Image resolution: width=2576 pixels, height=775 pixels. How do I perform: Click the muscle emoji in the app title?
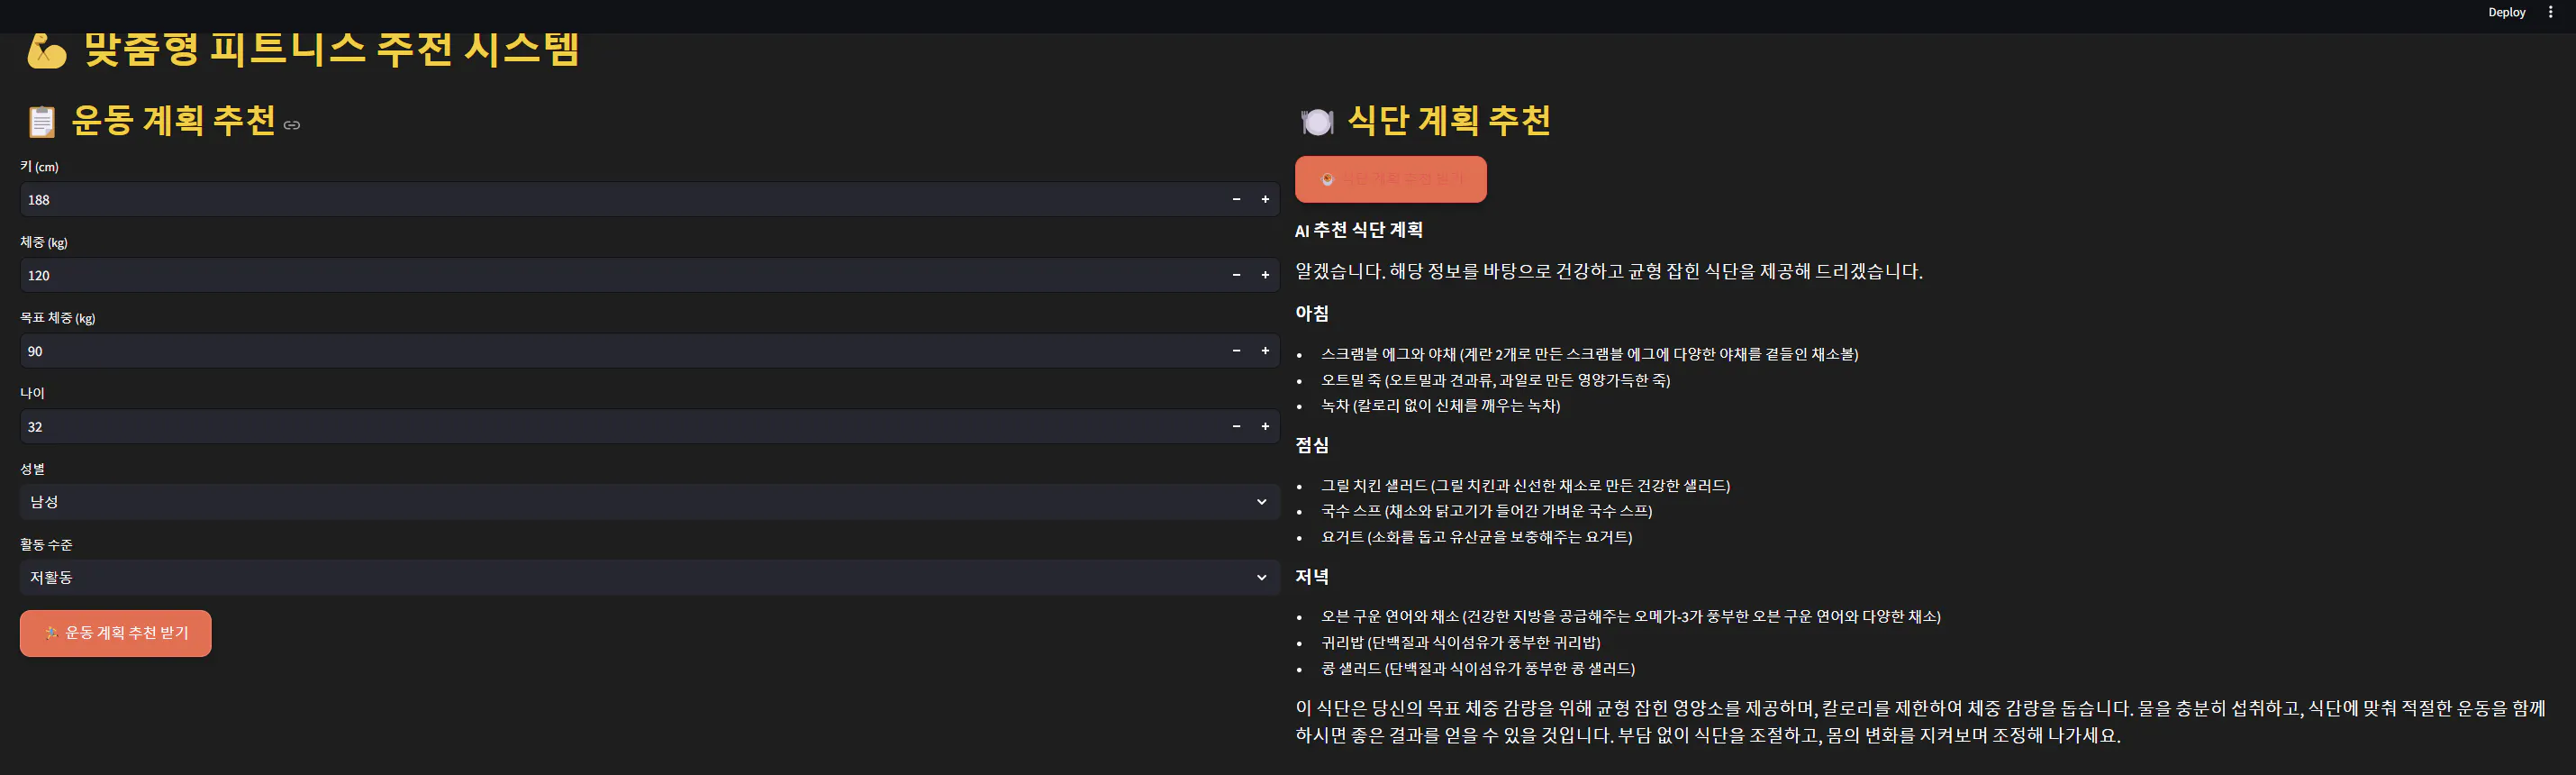[45, 50]
